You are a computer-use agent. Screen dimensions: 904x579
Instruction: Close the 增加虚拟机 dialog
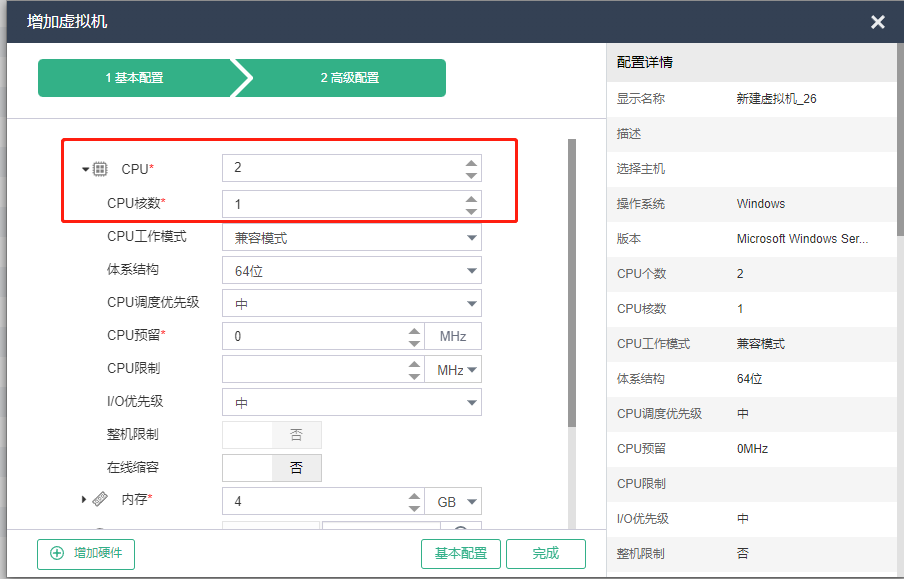click(x=877, y=22)
